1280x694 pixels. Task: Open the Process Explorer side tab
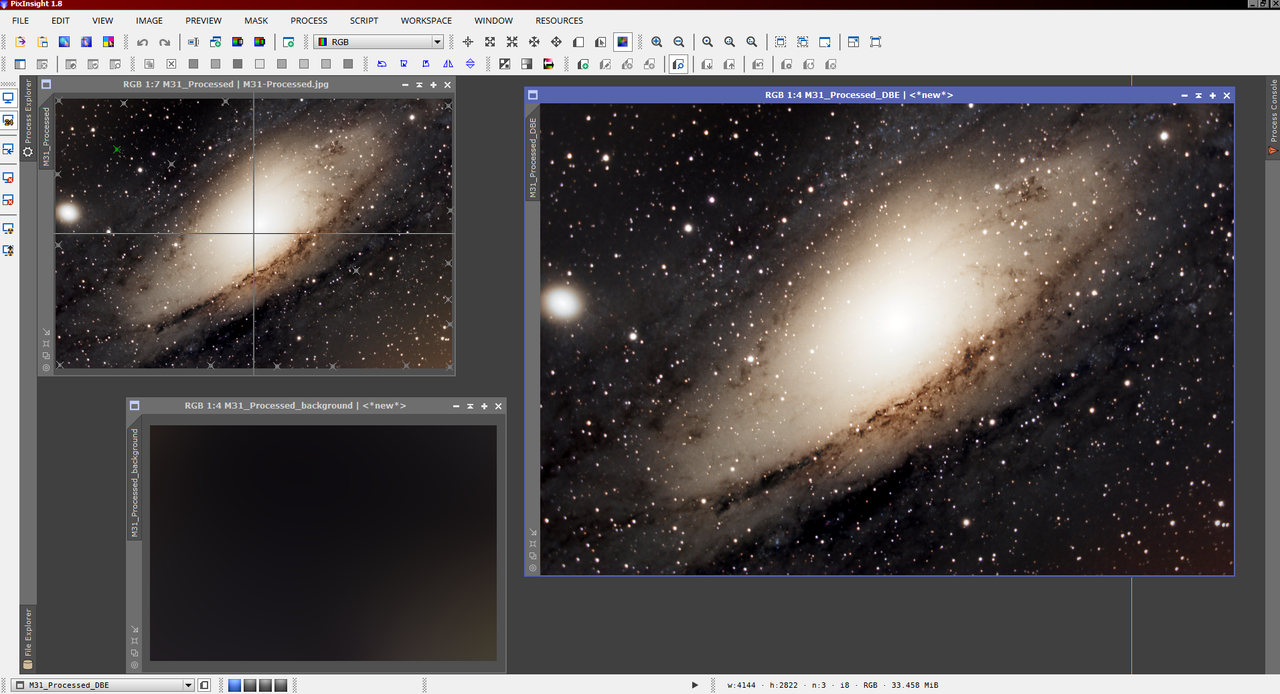[28, 118]
